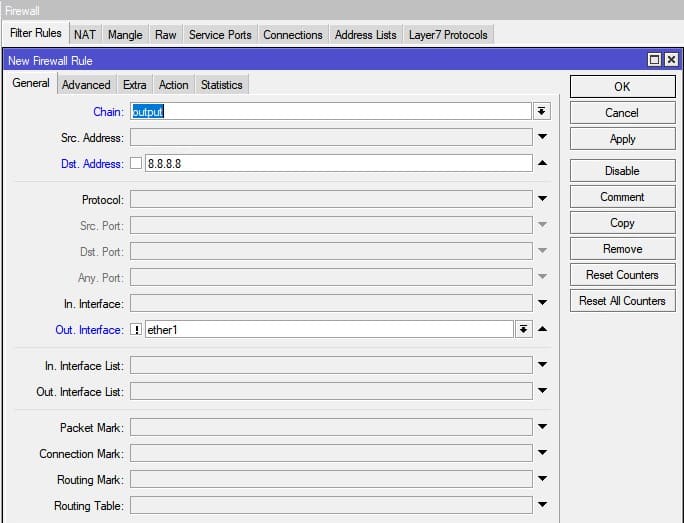Image resolution: width=684 pixels, height=523 pixels.
Task: Toggle the Out. Interface negation checkbox
Action: 136,329
